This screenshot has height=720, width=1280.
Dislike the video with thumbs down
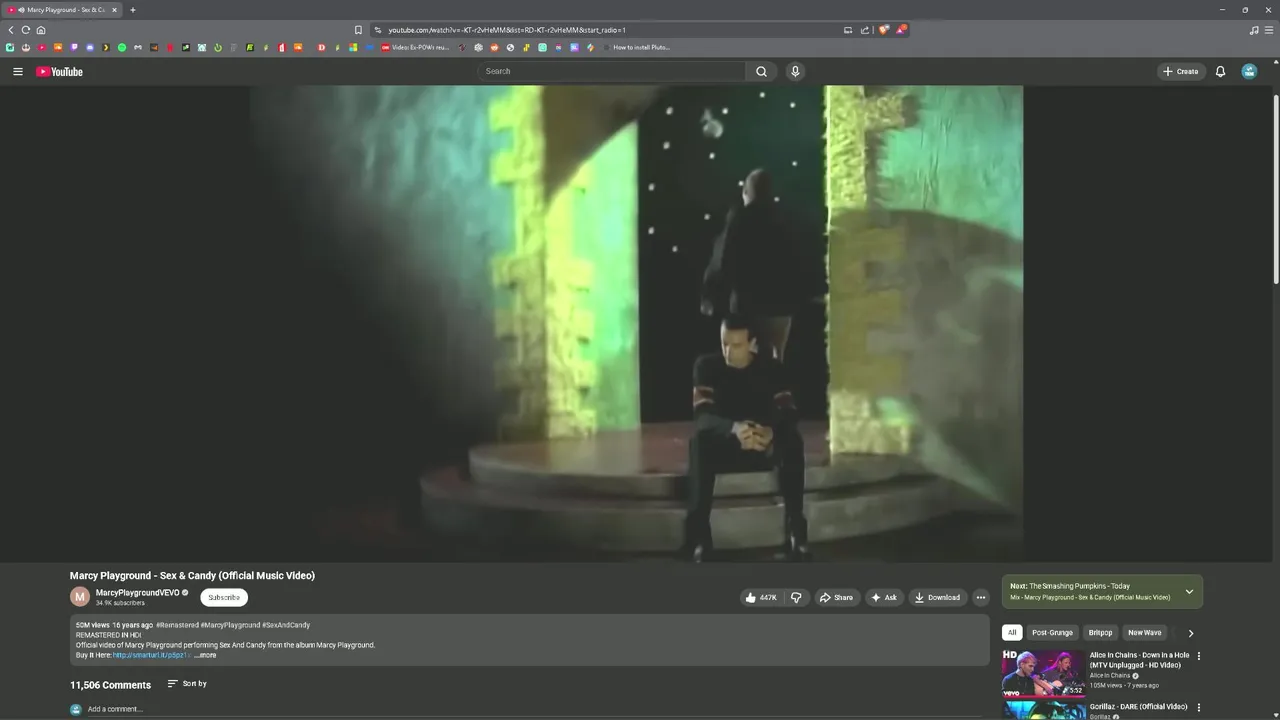tap(796, 597)
